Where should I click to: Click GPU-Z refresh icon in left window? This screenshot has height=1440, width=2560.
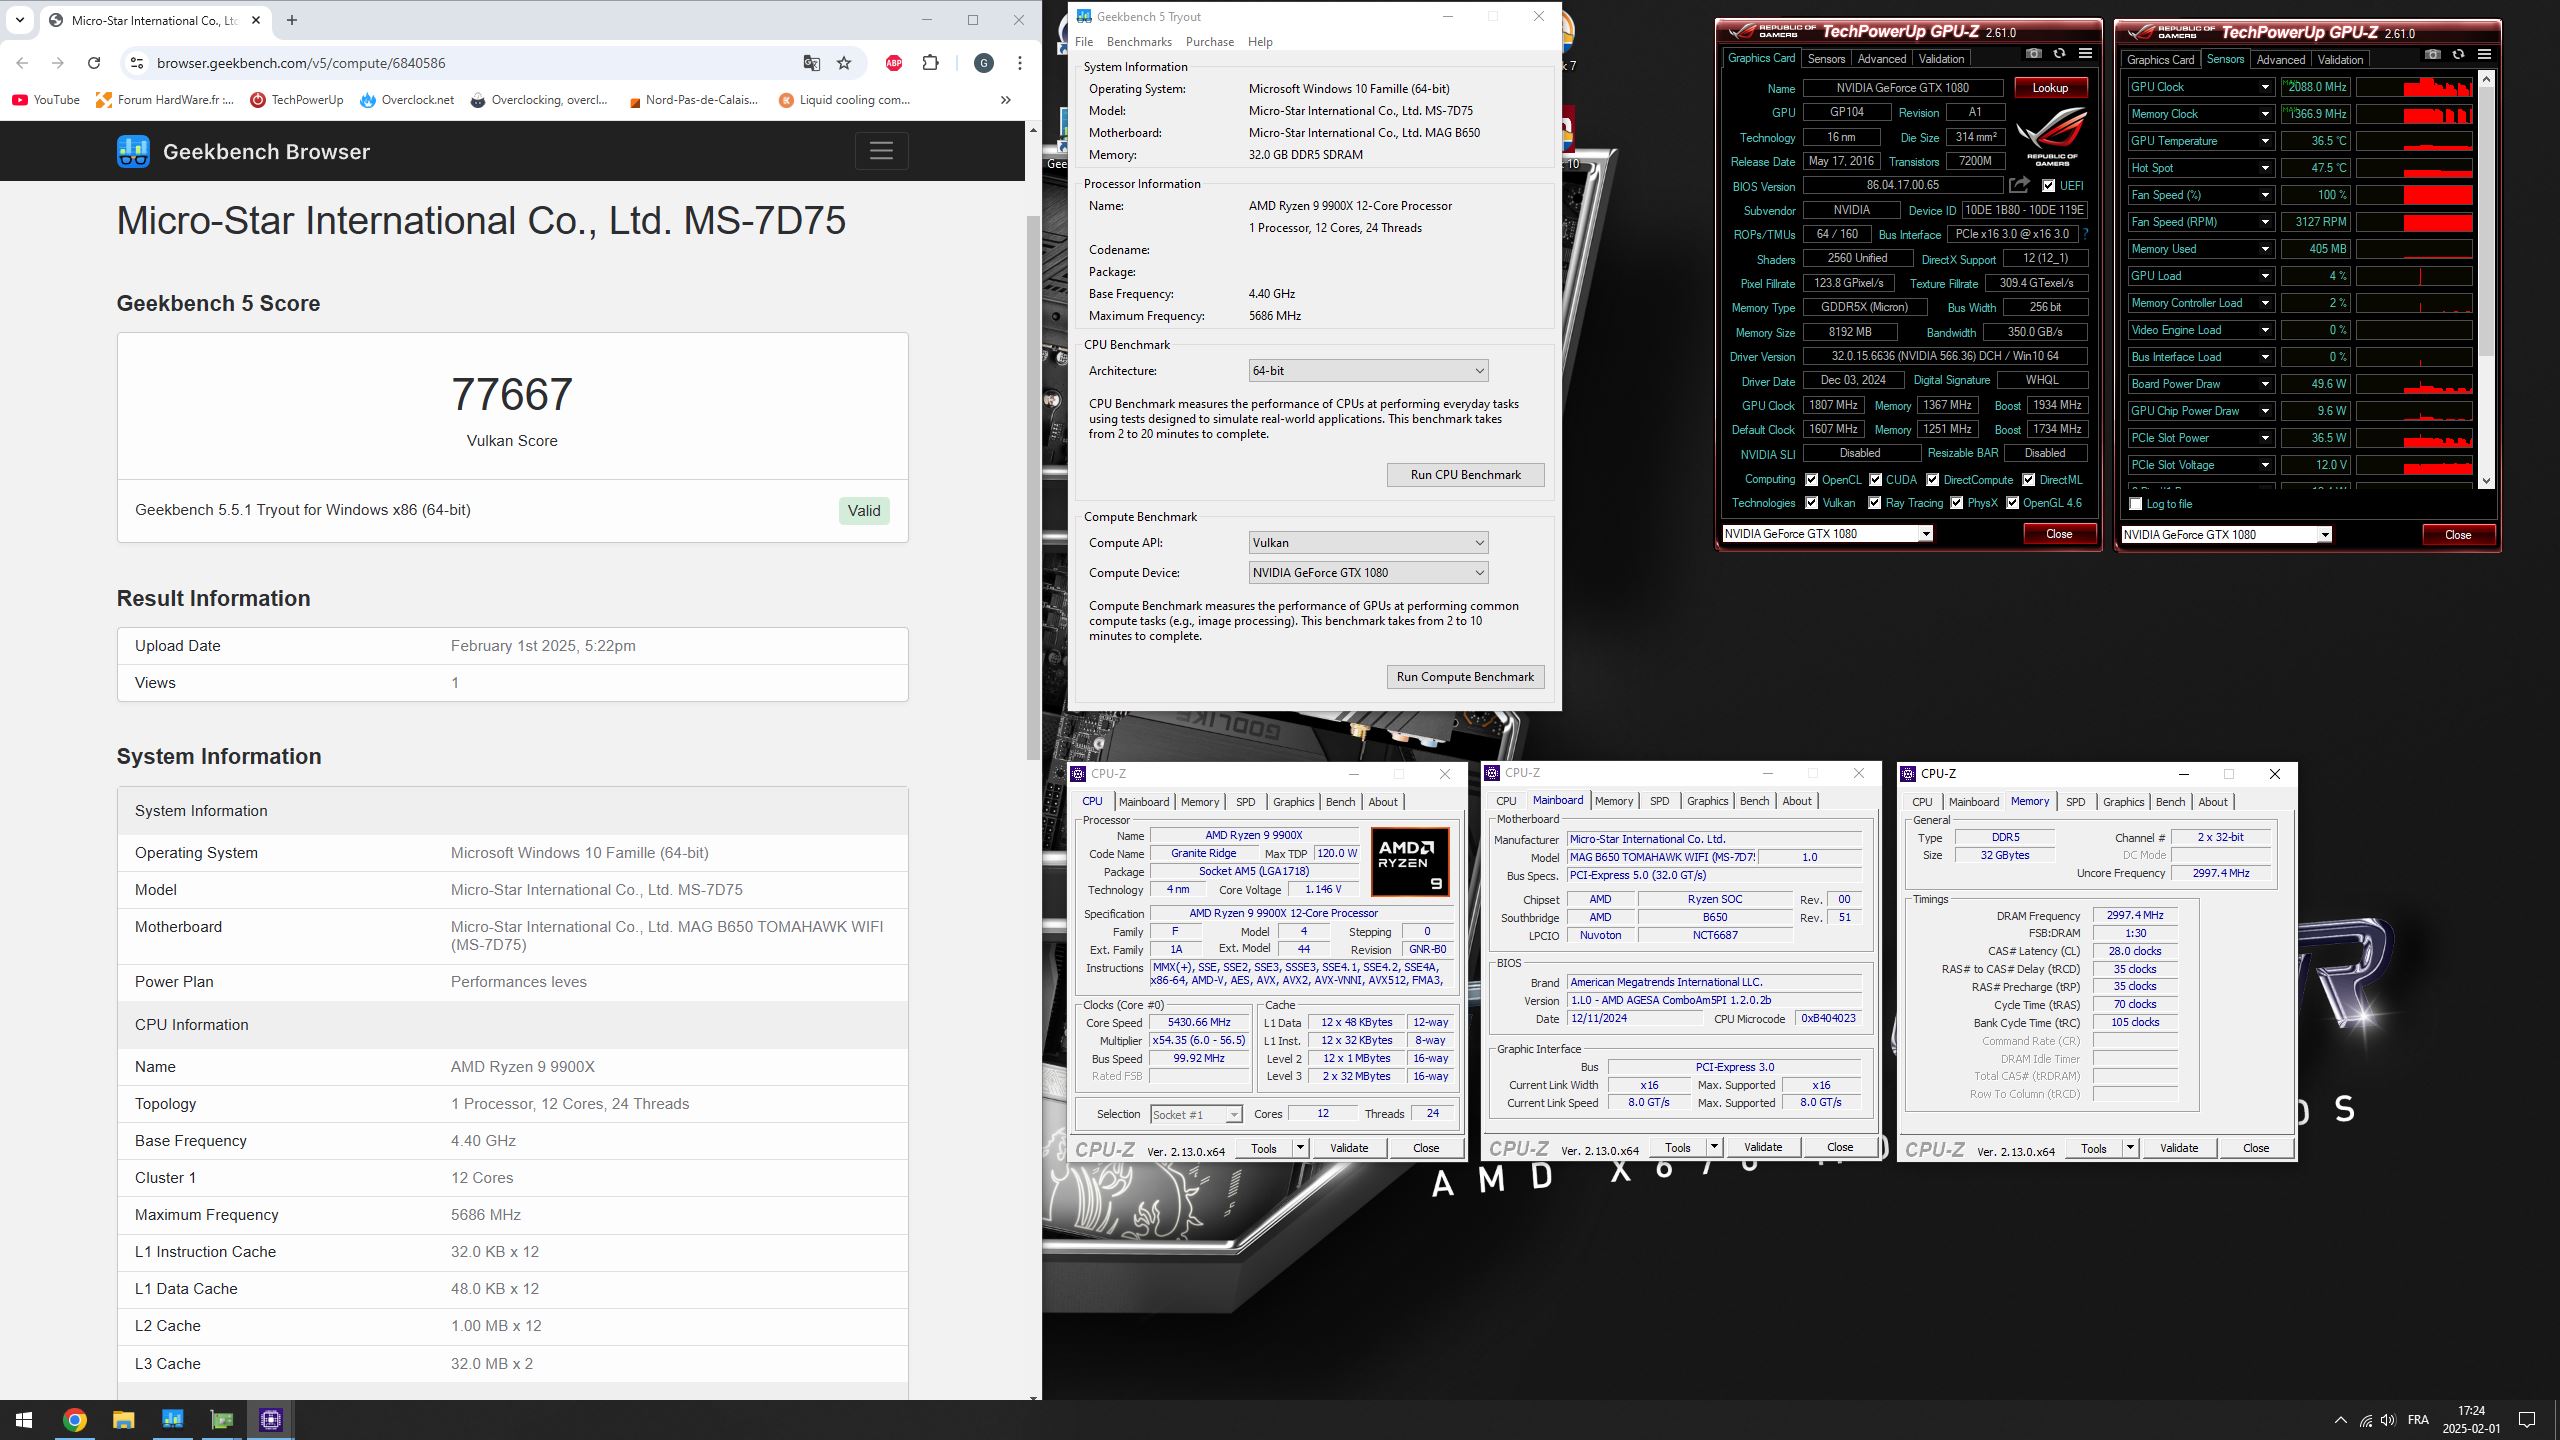pyautogui.click(x=2059, y=54)
